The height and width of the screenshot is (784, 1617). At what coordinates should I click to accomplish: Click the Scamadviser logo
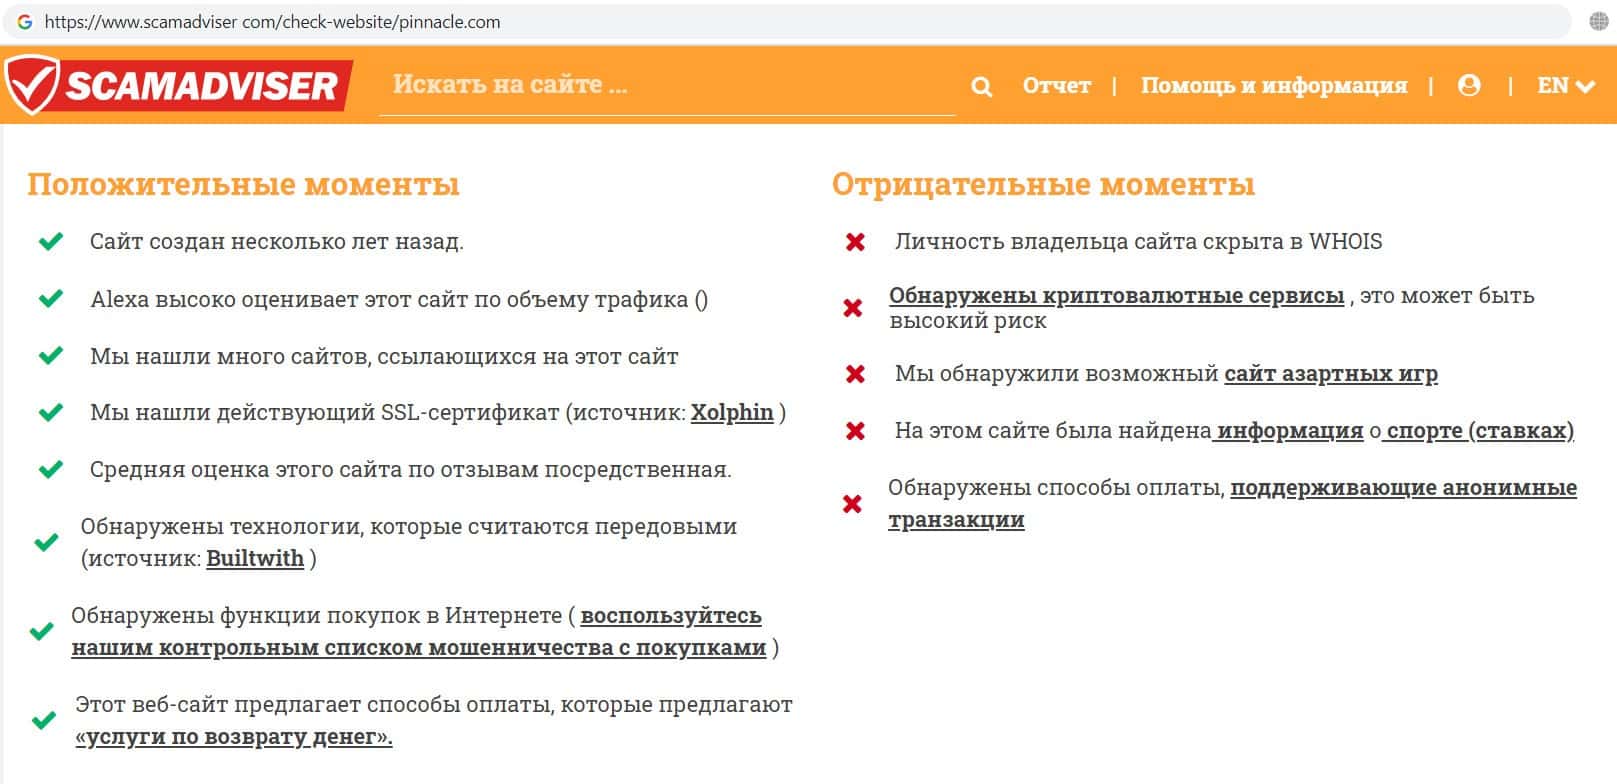click(177, 85)
